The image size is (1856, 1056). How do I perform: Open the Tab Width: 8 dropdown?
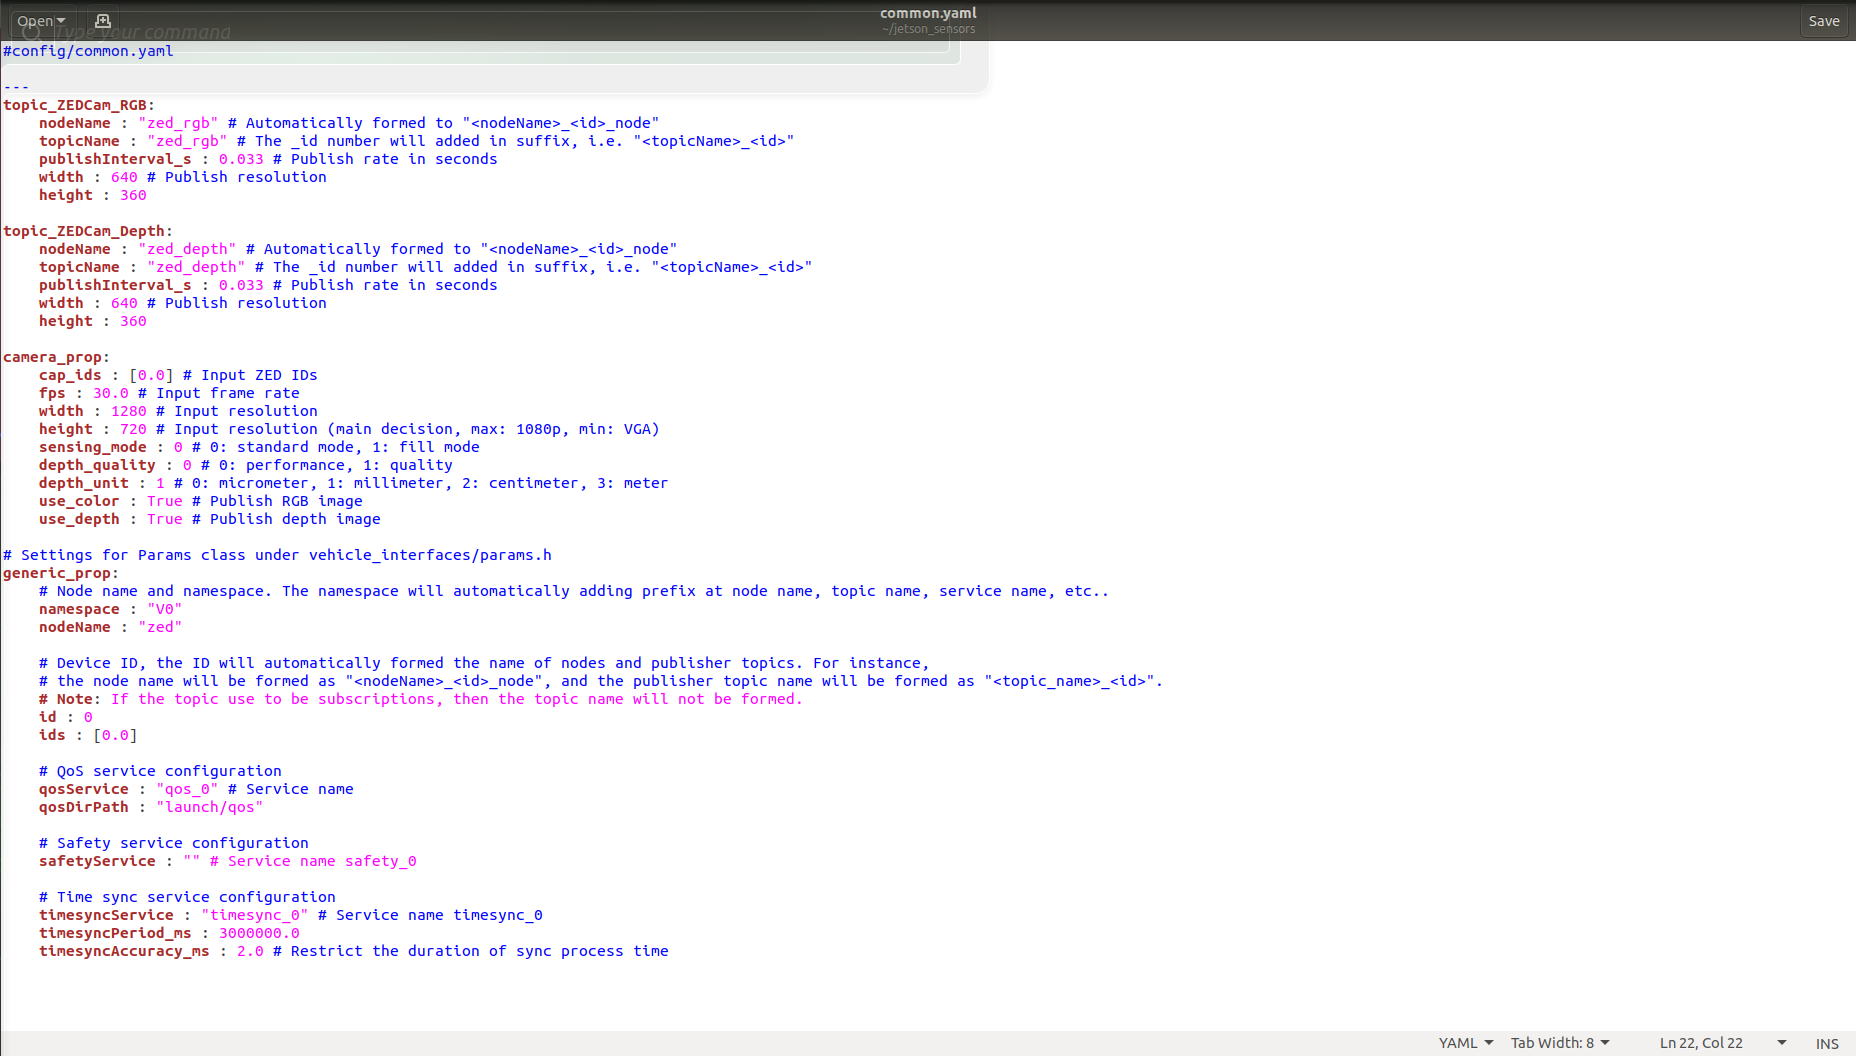coord(1560,1043)
